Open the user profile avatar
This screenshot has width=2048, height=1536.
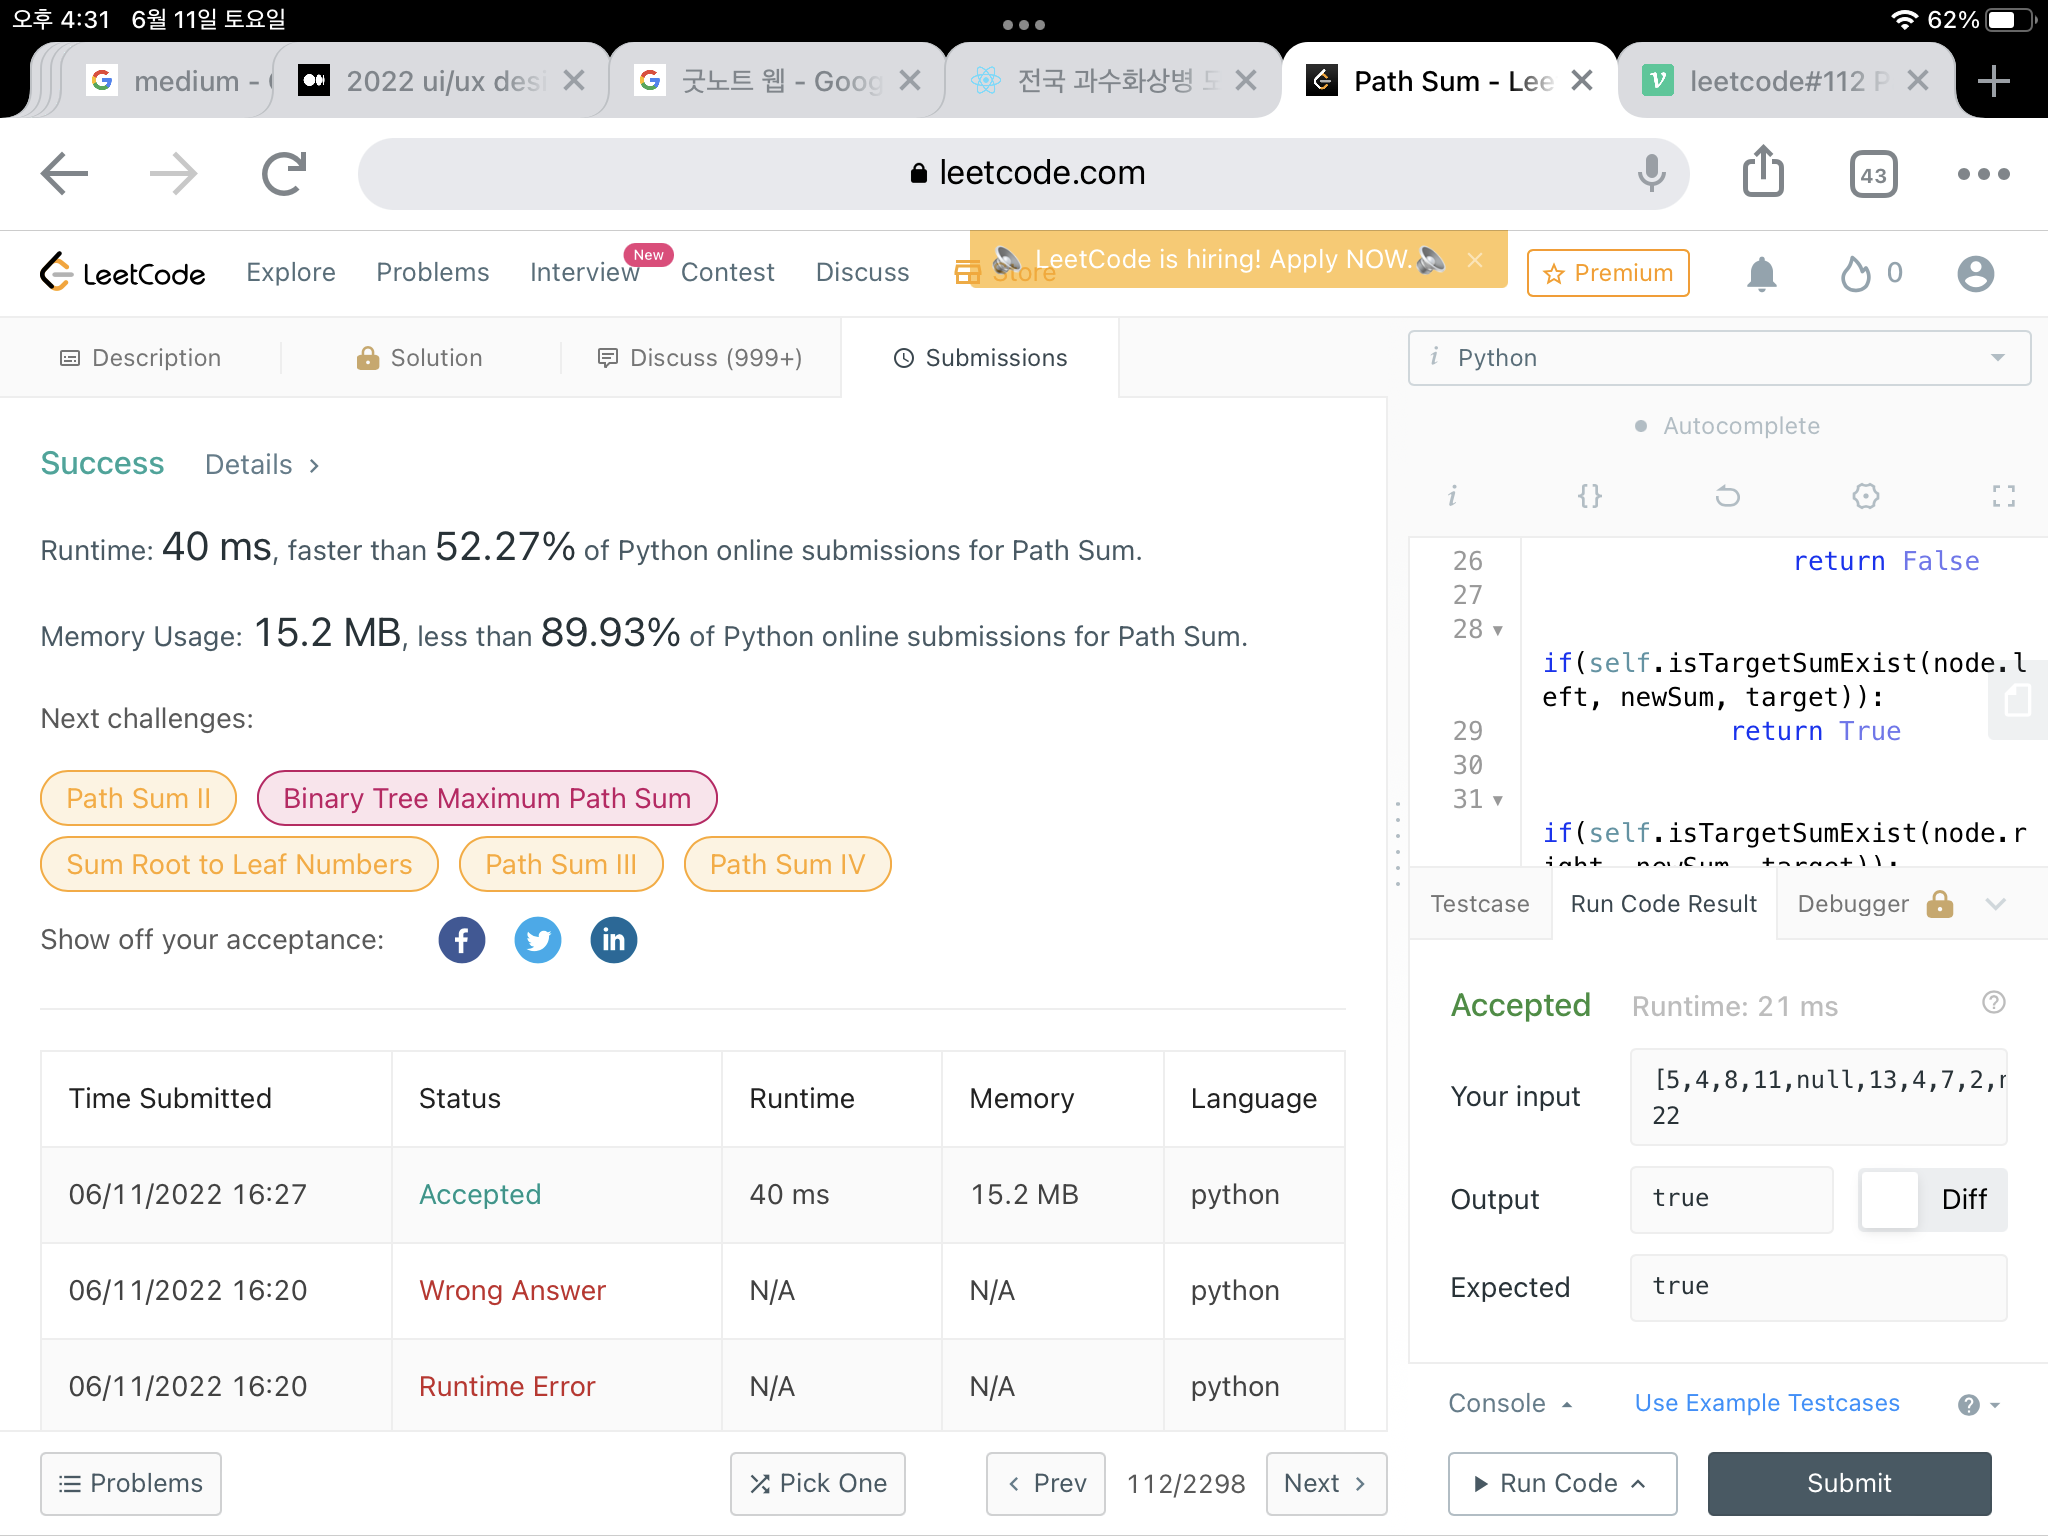(1975, 274)
